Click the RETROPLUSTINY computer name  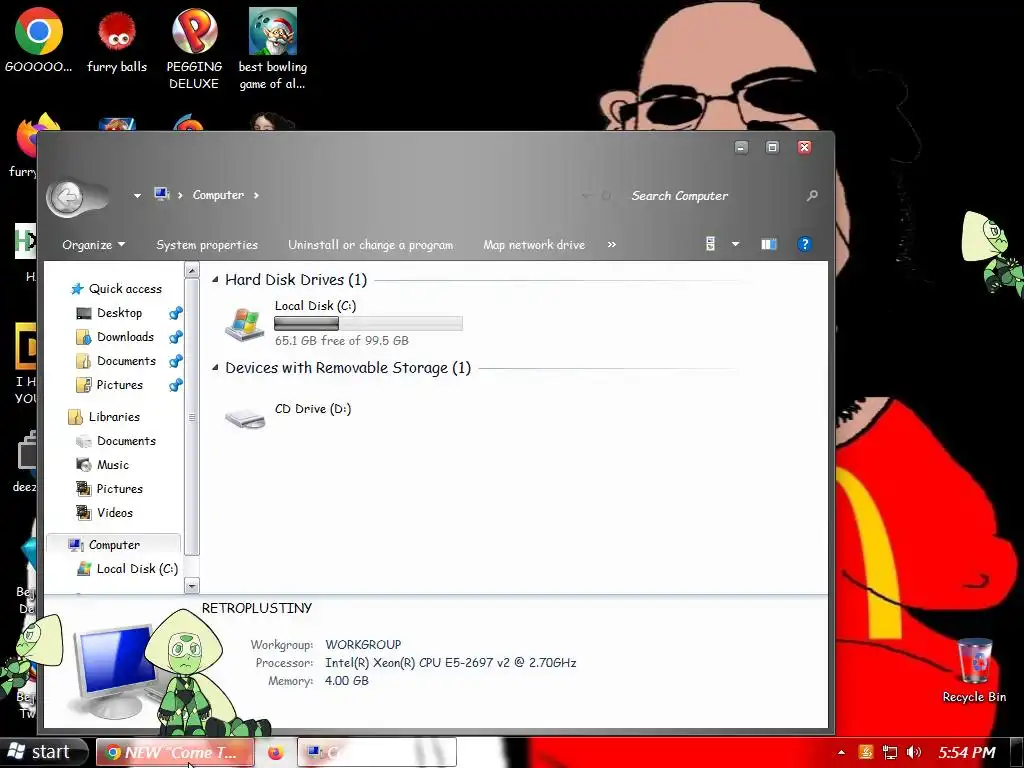click(x=257, y=608)
